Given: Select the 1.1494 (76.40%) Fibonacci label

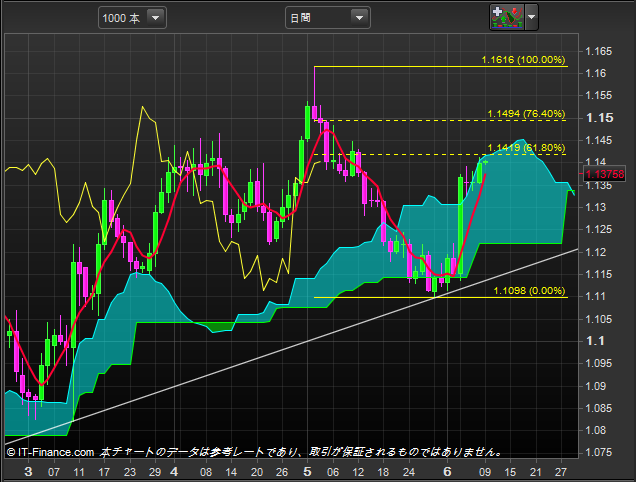Looking at the screenshot, I should pos(526,114).
